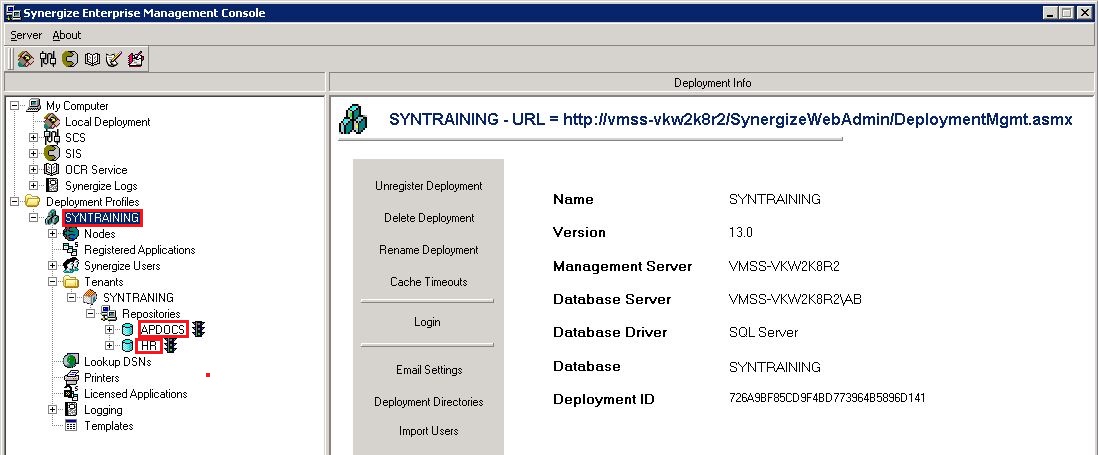Click the Deployment ID value 726A9BF85CD9F4BD773964B5896D141

[827, 398]
